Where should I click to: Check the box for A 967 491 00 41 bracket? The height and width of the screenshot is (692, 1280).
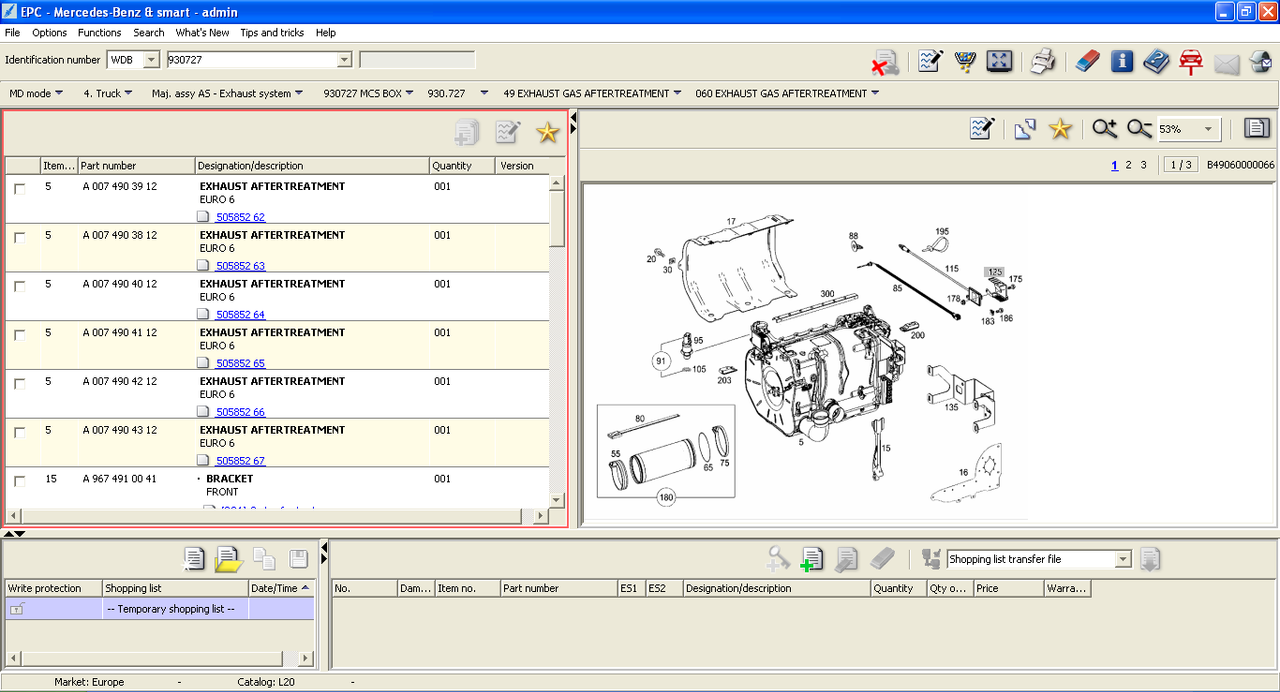20,482
